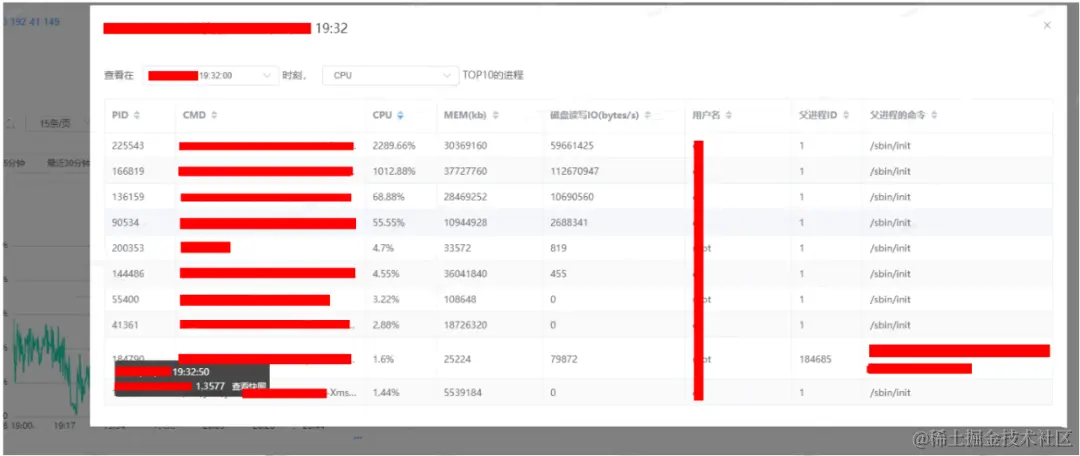Screen dimensions: 1080x456
Task: Click the 19:17 label on background chart axis
Action: tap(65, 426)
